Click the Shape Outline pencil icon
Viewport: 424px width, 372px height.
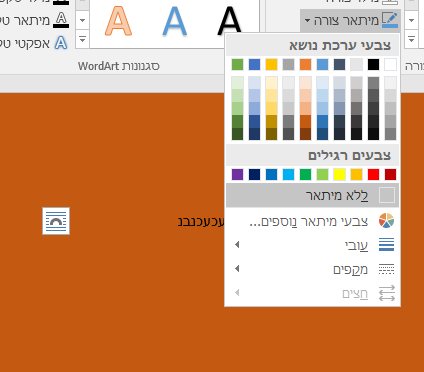pyautogui.click(x=390, y=20)
